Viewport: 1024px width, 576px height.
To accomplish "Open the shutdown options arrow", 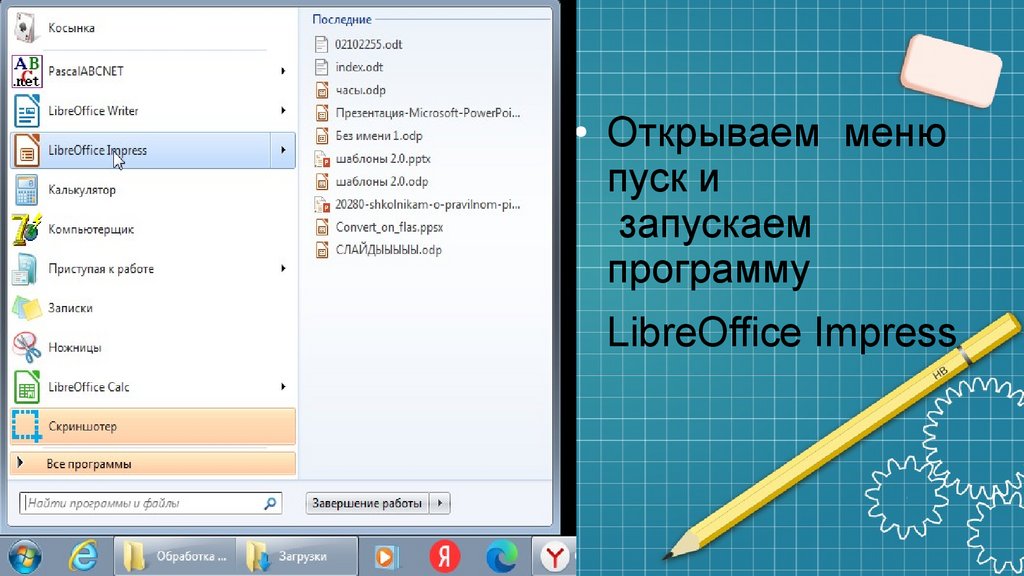I will pyautogui.click(x=440, y=503).
